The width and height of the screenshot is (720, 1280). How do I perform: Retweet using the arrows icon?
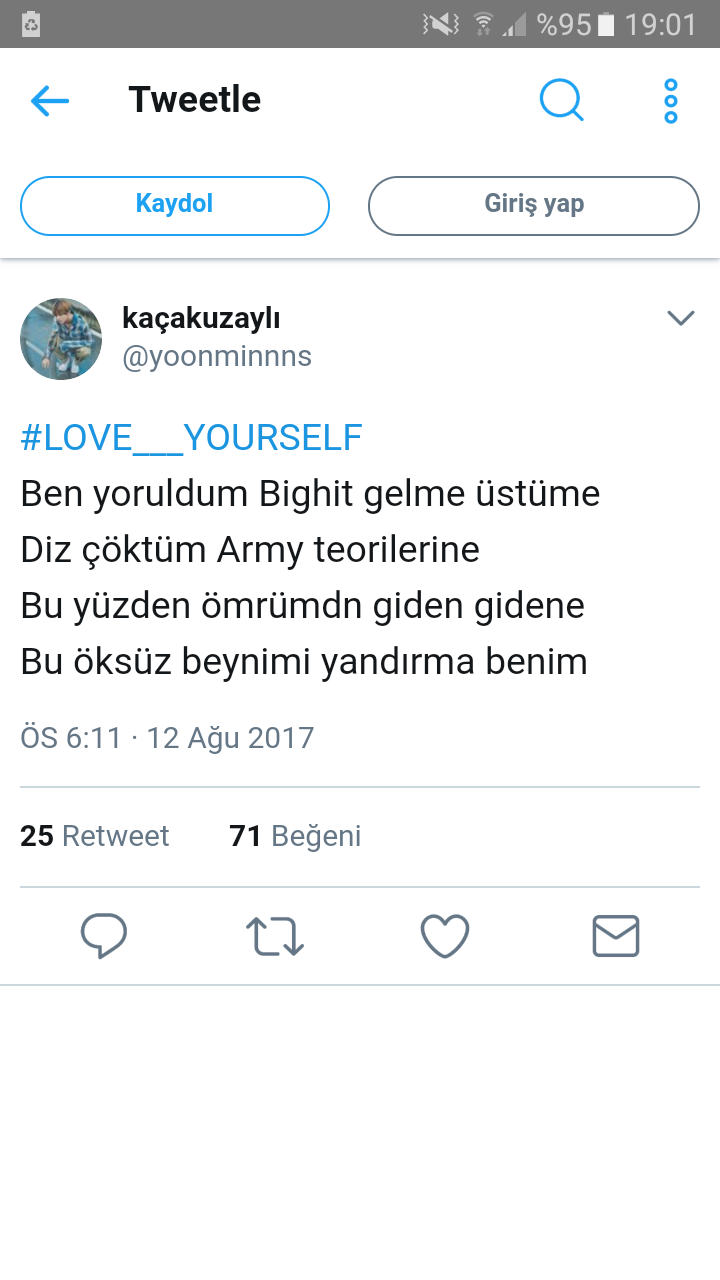click(275, 936)
